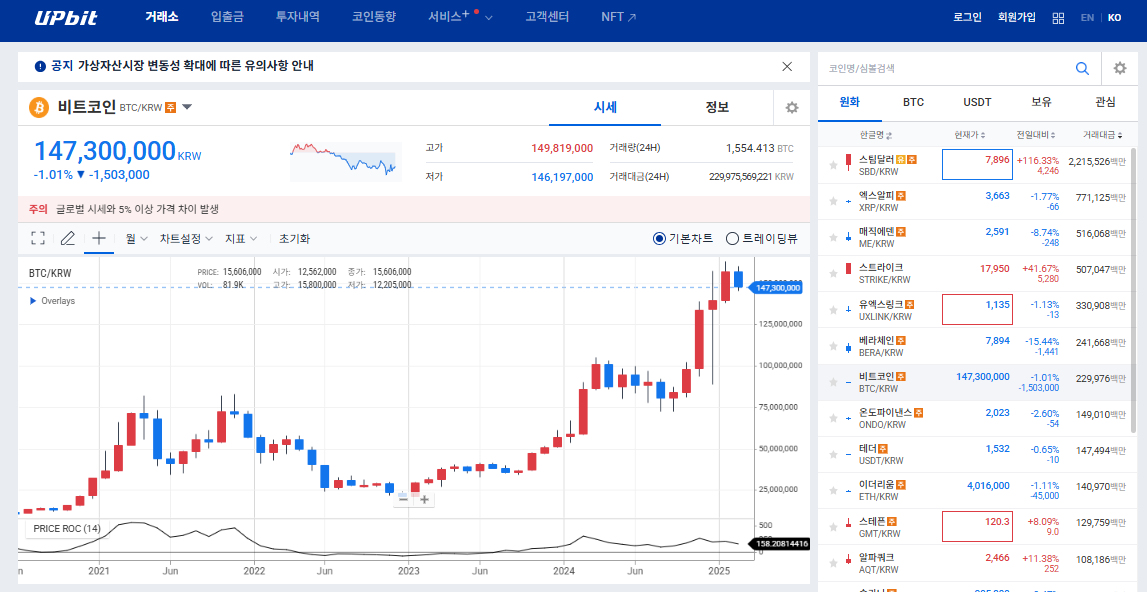Switch language to EN

click(1088, 18)
